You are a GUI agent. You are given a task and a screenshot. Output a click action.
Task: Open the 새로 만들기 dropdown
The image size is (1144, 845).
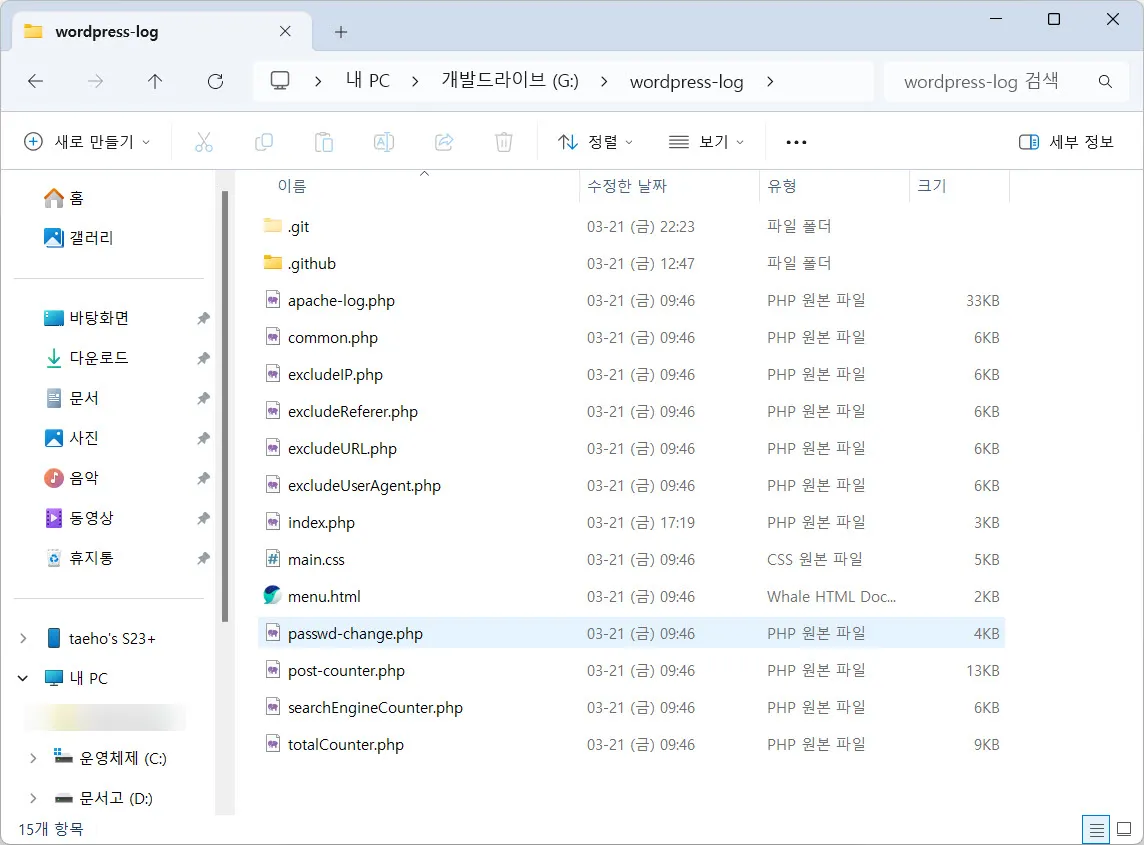tap(88, 141)
